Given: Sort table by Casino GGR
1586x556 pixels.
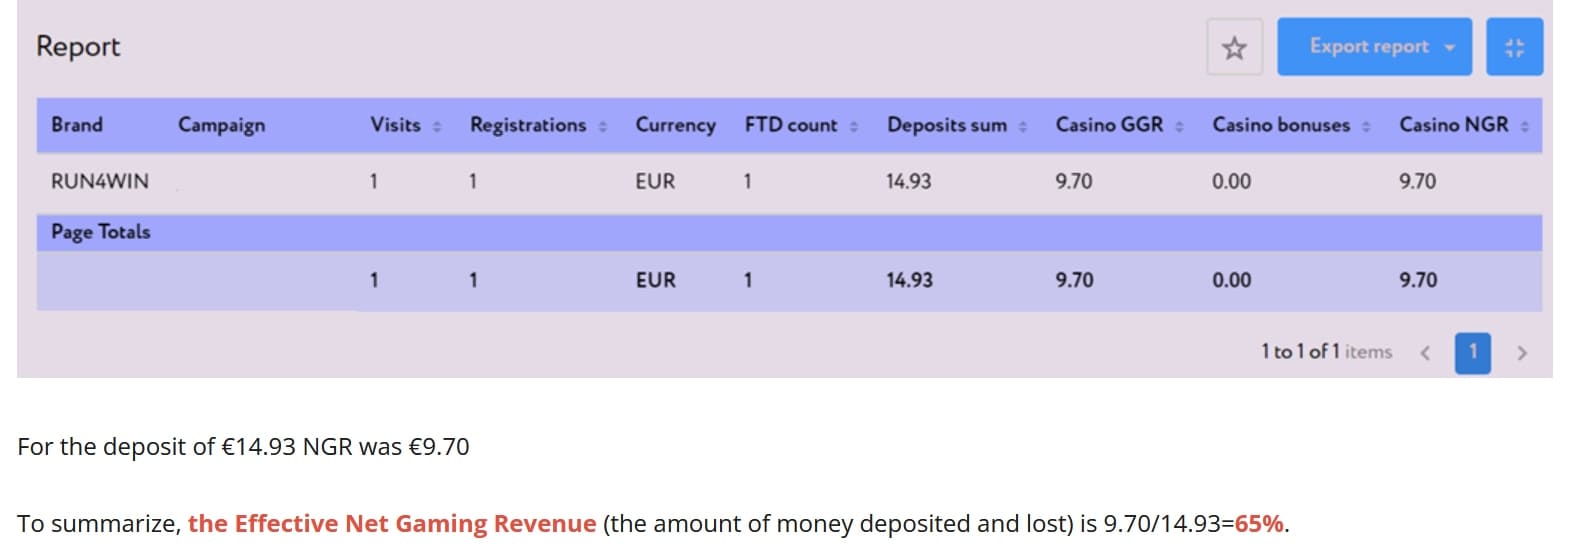Looking at the screenshot, I should [x=1179, y=126].
